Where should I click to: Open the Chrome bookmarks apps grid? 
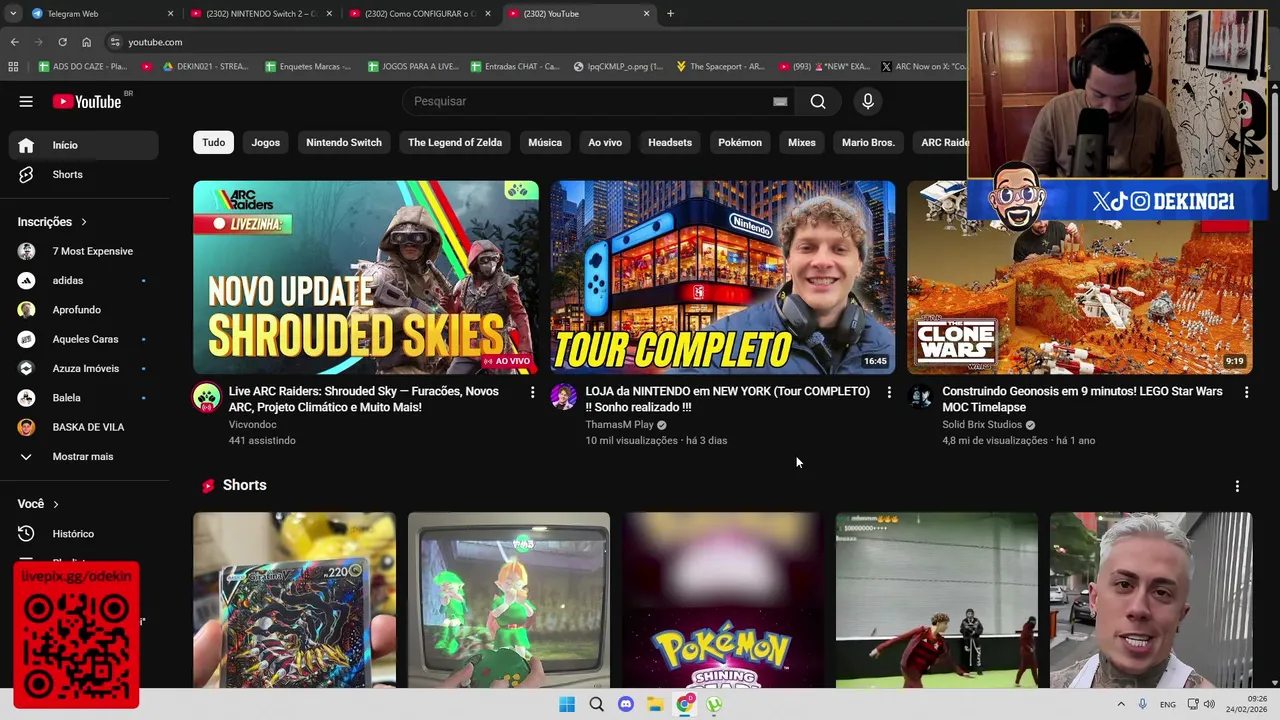point(13,67)
